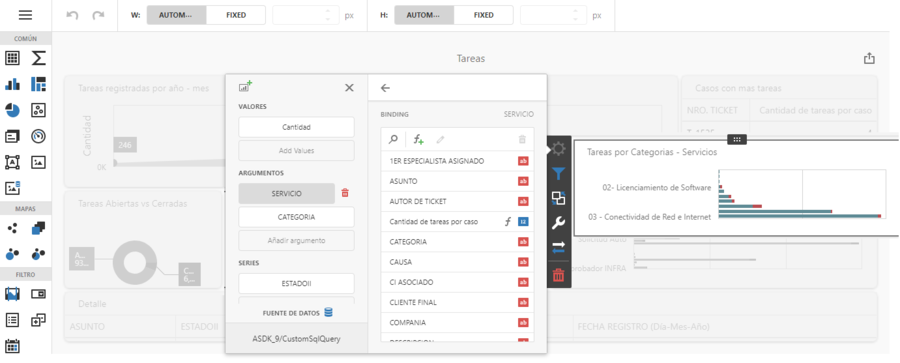Screen dimensions: 900x363
Task: Click the width pixel input field
Action: click(x=305, y=16)
